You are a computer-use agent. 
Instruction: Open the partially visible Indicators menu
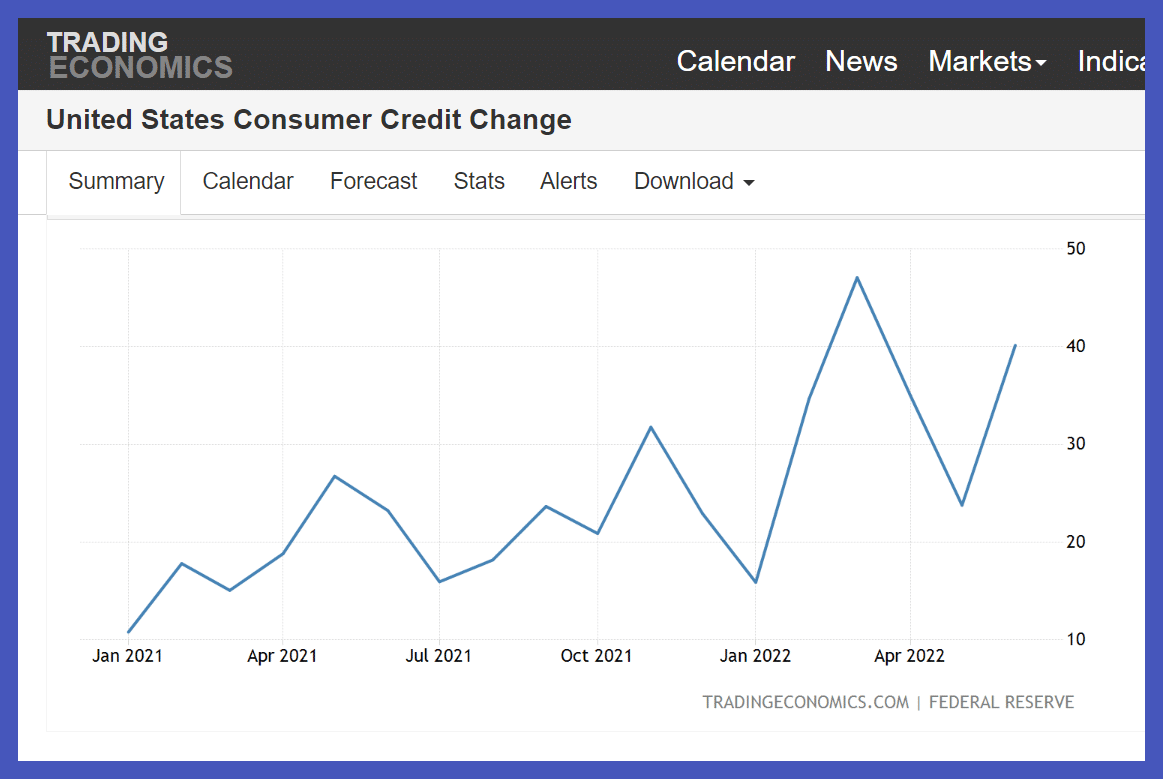(x=1110, y=61)
